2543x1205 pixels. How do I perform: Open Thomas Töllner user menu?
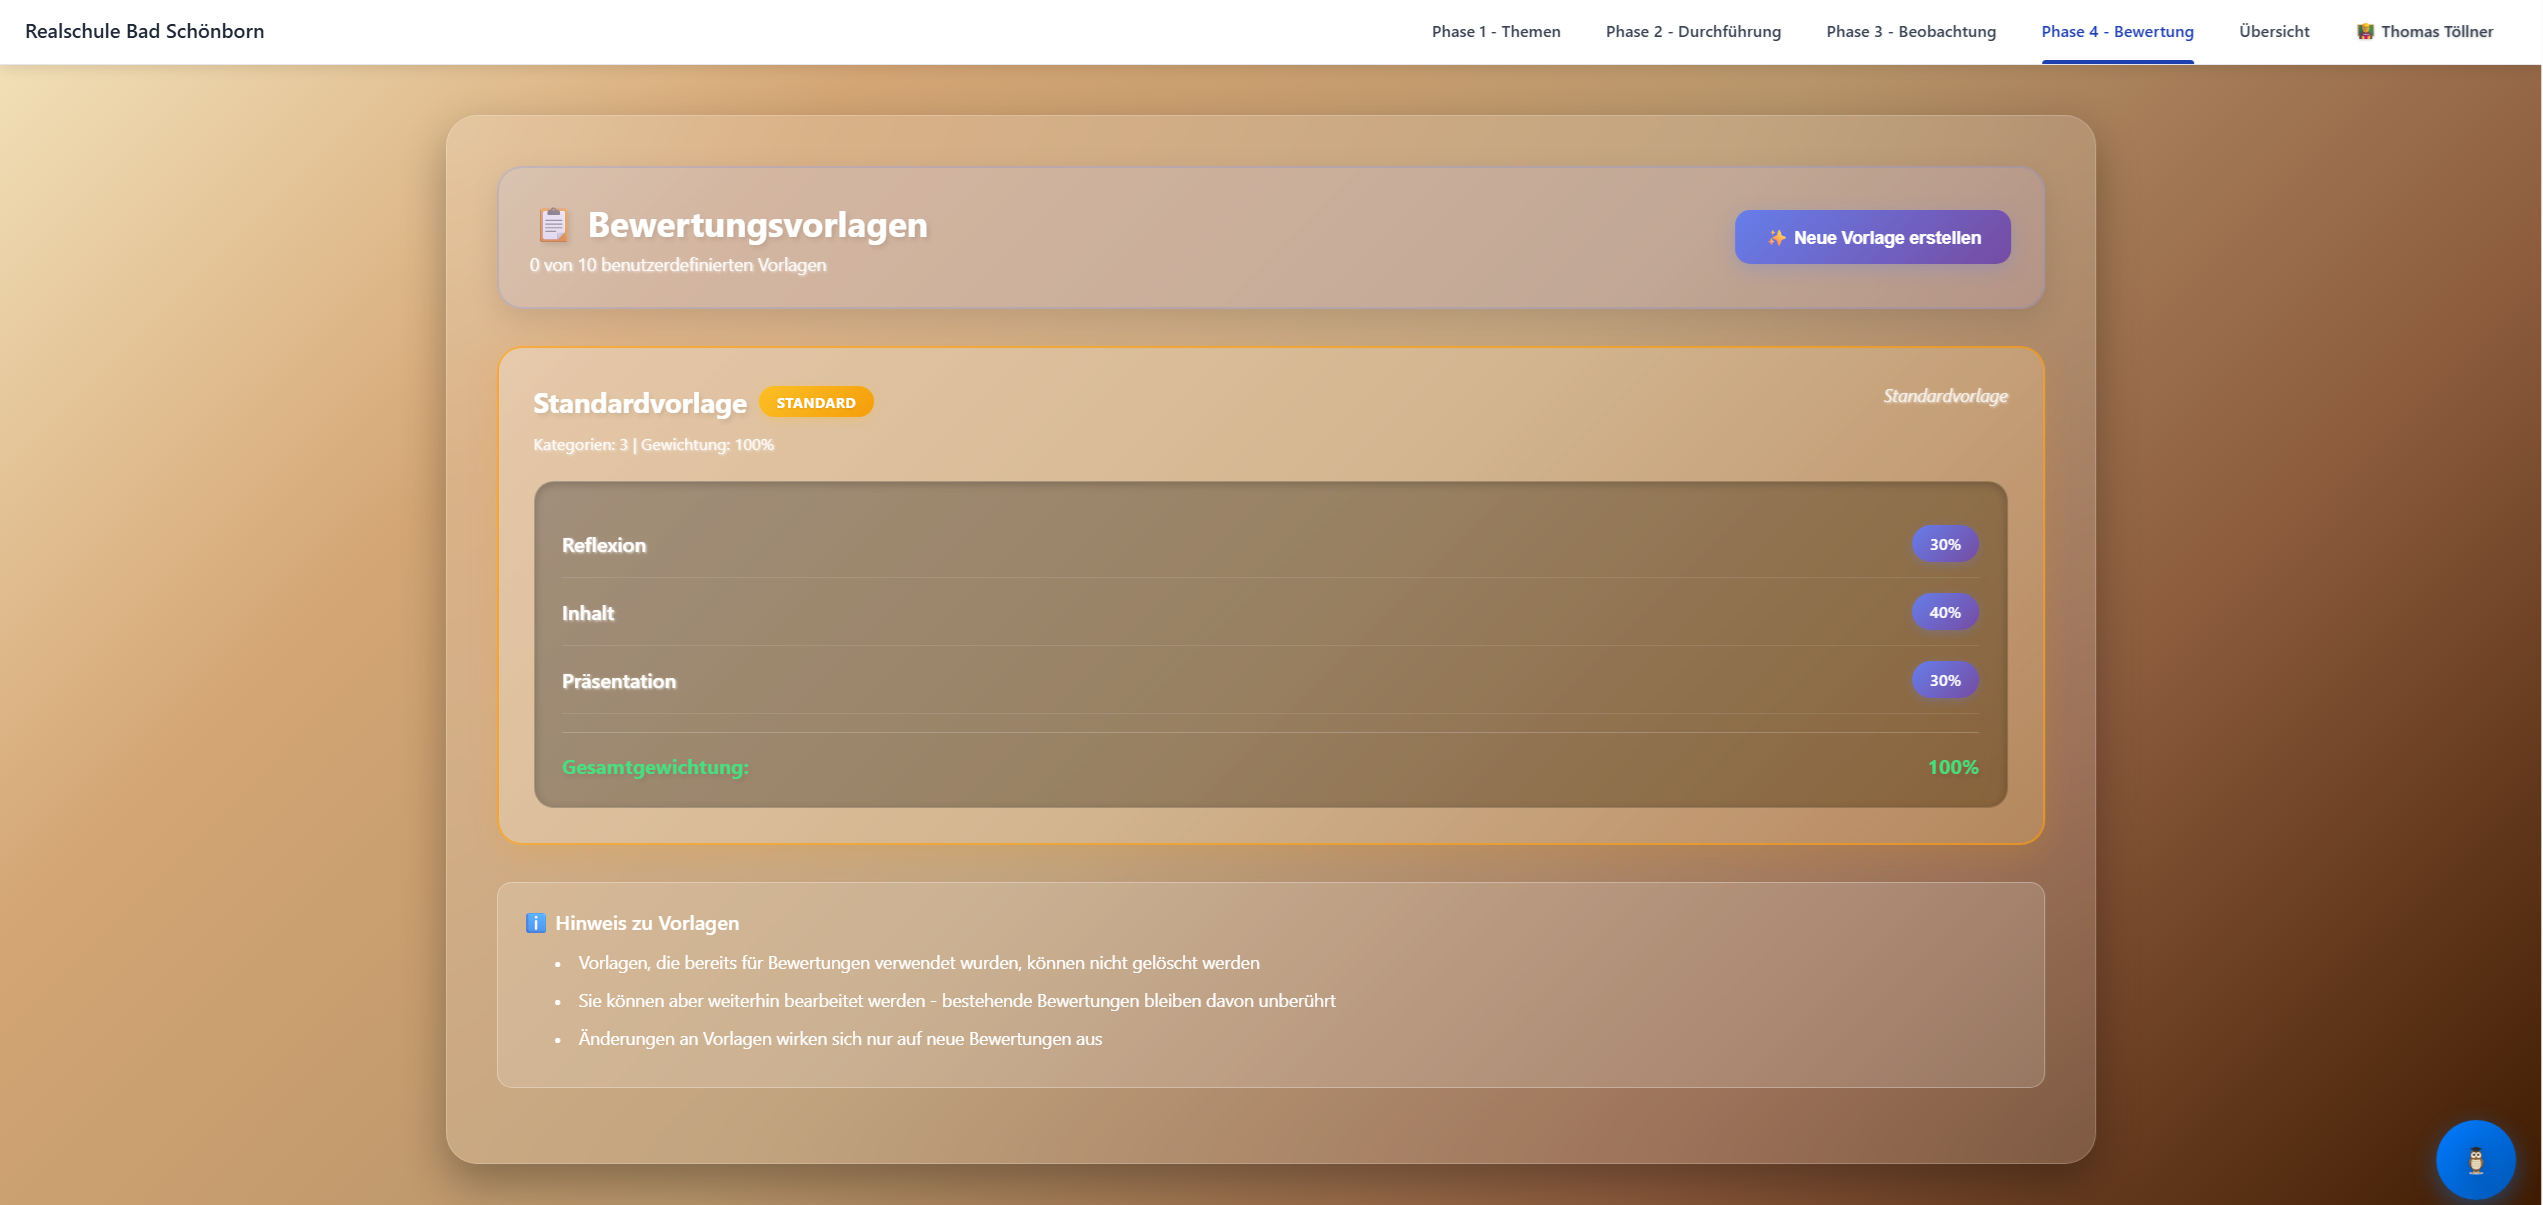pyautogui.click(x=2436, y=32)
